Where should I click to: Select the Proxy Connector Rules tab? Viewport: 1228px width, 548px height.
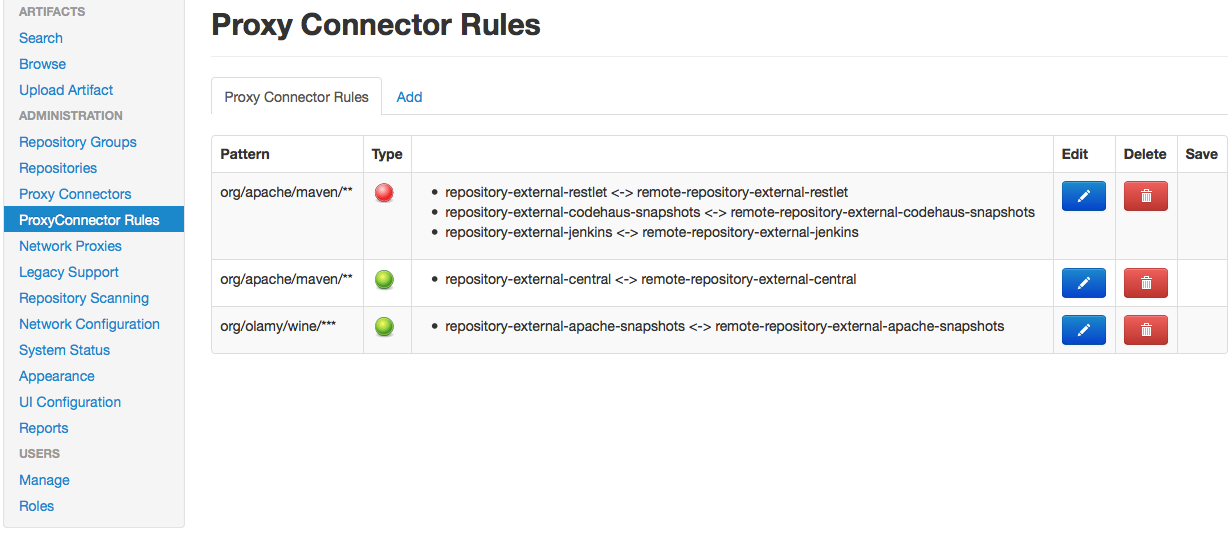[x=296, y=97]
